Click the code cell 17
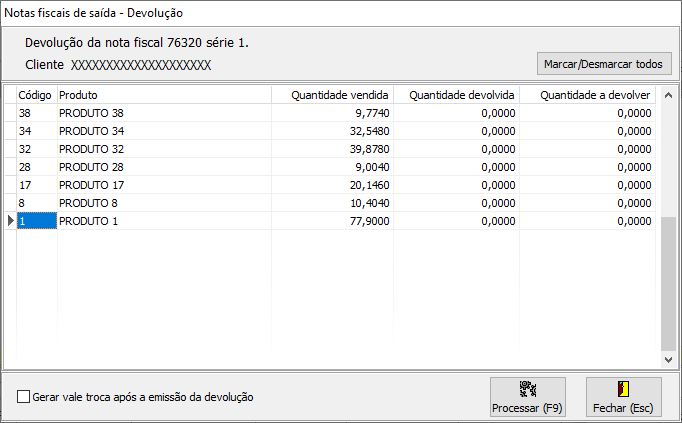 [37, 185]
